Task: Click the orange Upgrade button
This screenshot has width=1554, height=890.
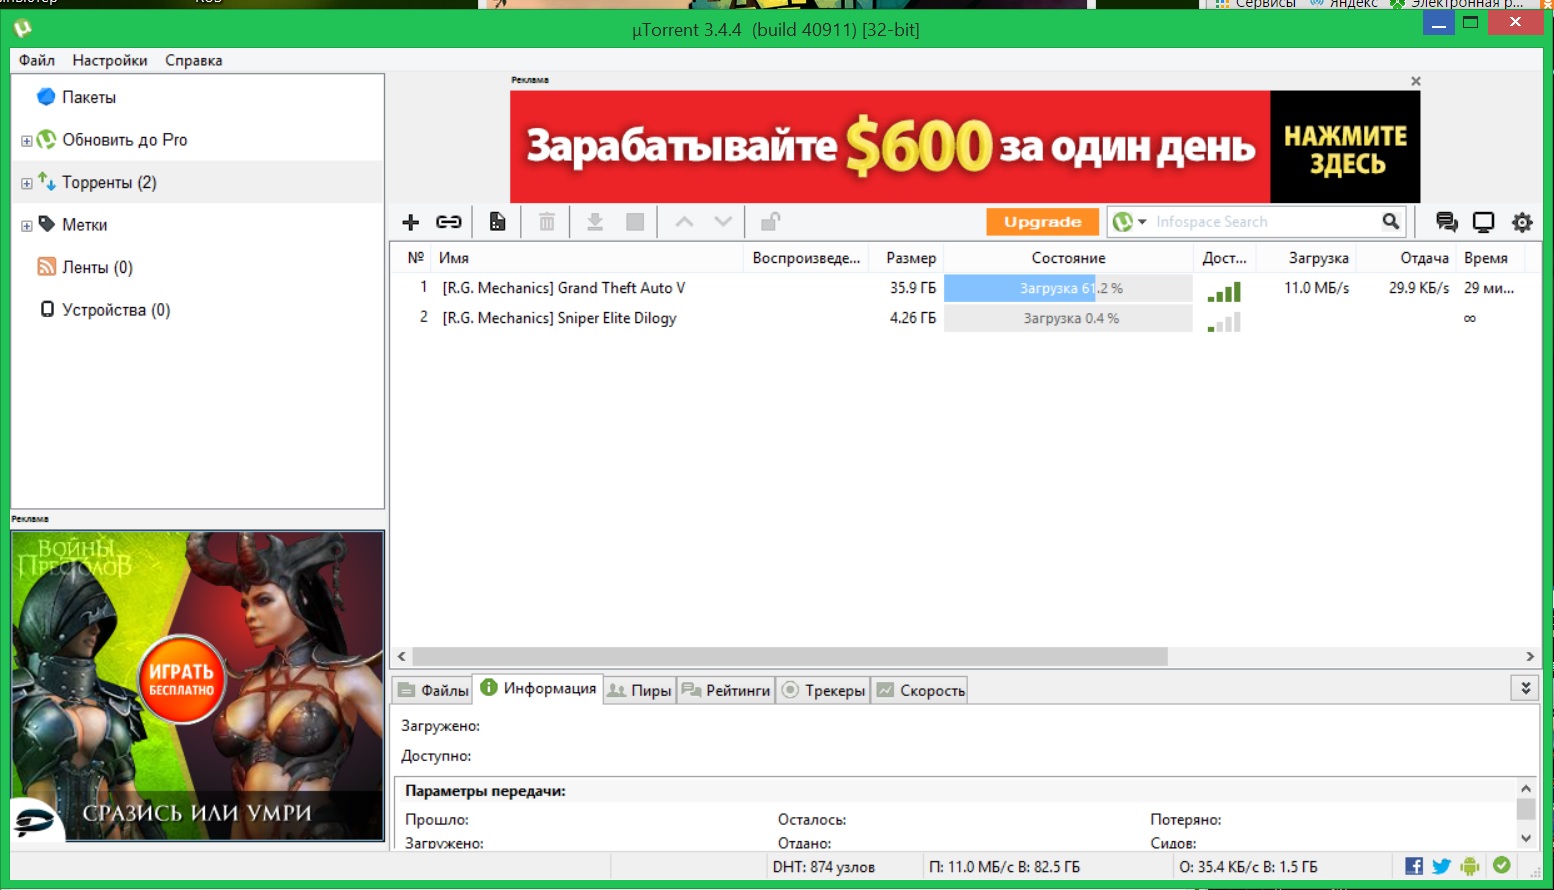Action: click(x=1042, y=222)
